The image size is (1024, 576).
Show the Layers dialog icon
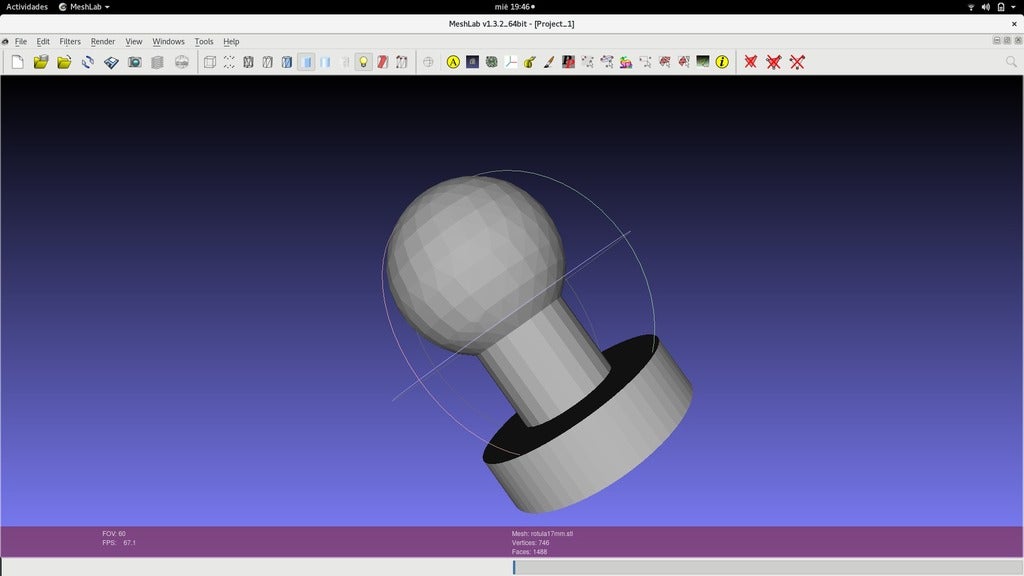click(157, 62)
